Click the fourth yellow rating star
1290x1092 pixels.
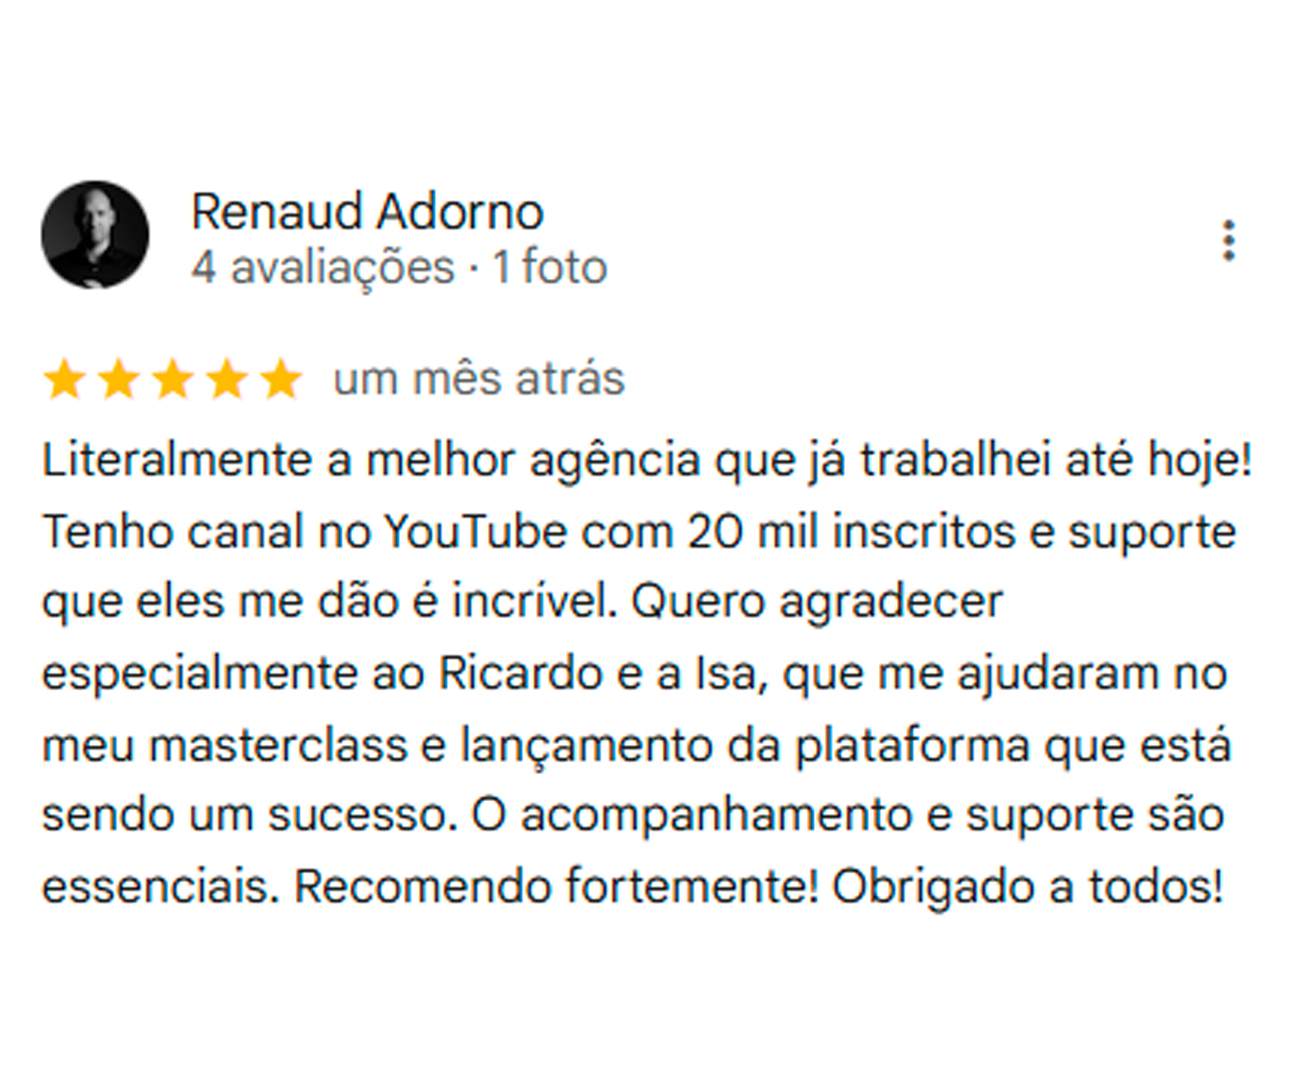click(x=227, y=380)
